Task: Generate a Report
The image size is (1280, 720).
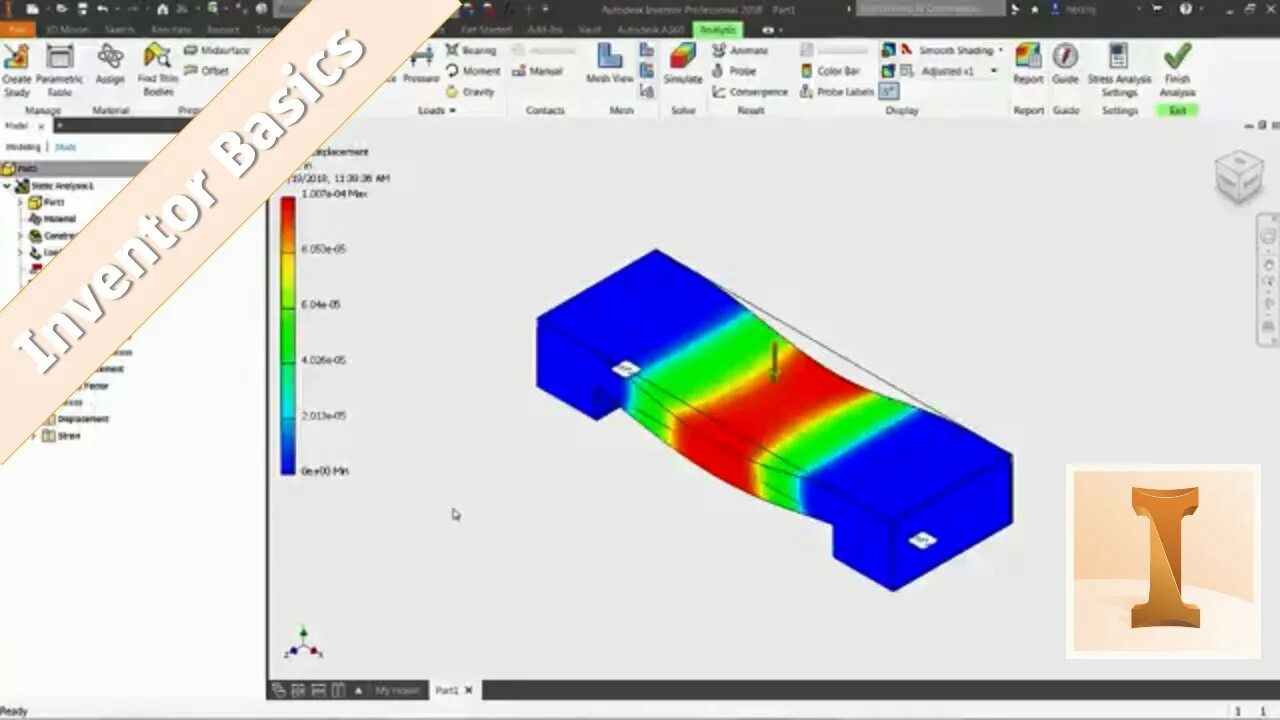Action: [x=1028, y=64]
